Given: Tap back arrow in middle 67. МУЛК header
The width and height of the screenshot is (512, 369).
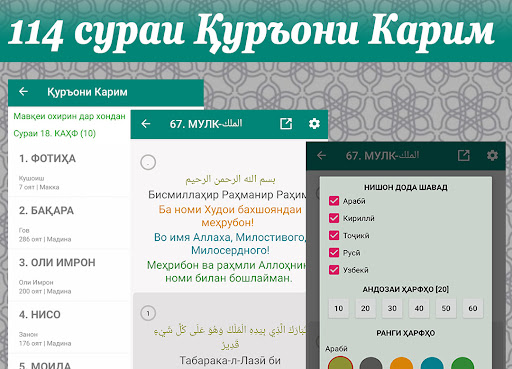Looking at the screenshot, I should (x=146, y=124).
